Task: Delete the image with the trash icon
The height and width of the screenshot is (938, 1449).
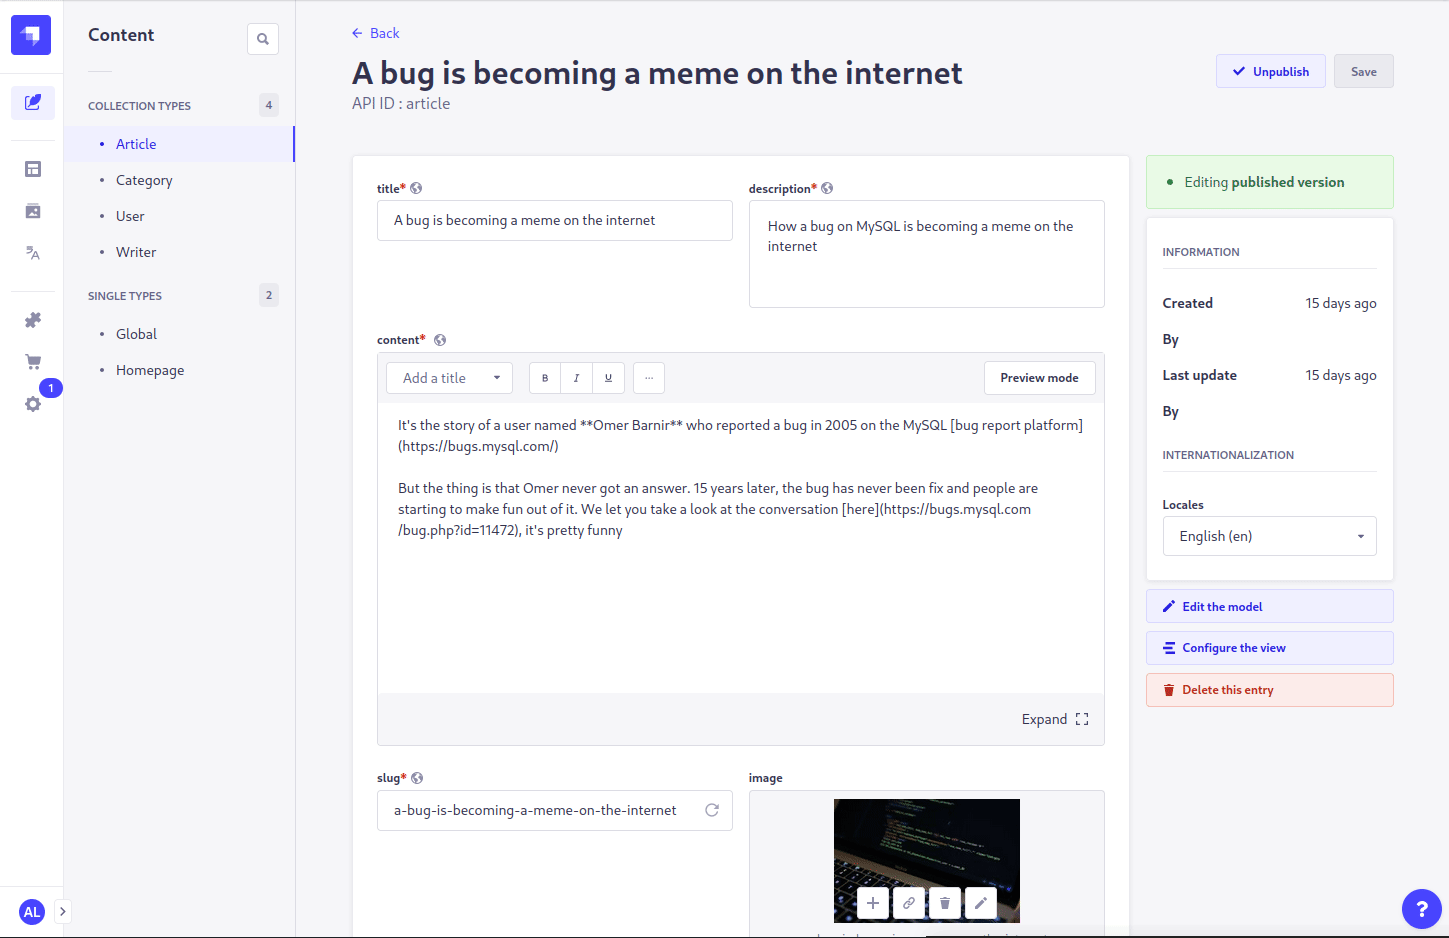Action: (944, 902)
